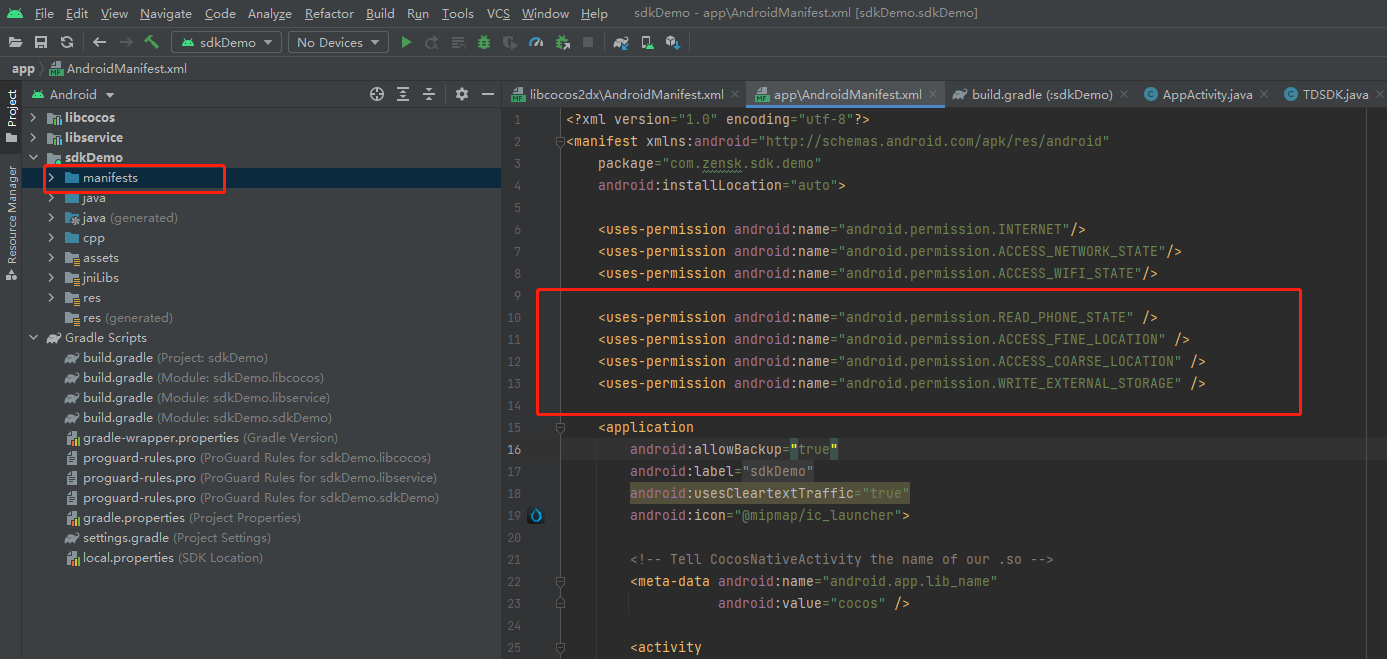1387x659 pixels.
Task: Fold the application tag on line 15
Action: (x=560, y=427)
